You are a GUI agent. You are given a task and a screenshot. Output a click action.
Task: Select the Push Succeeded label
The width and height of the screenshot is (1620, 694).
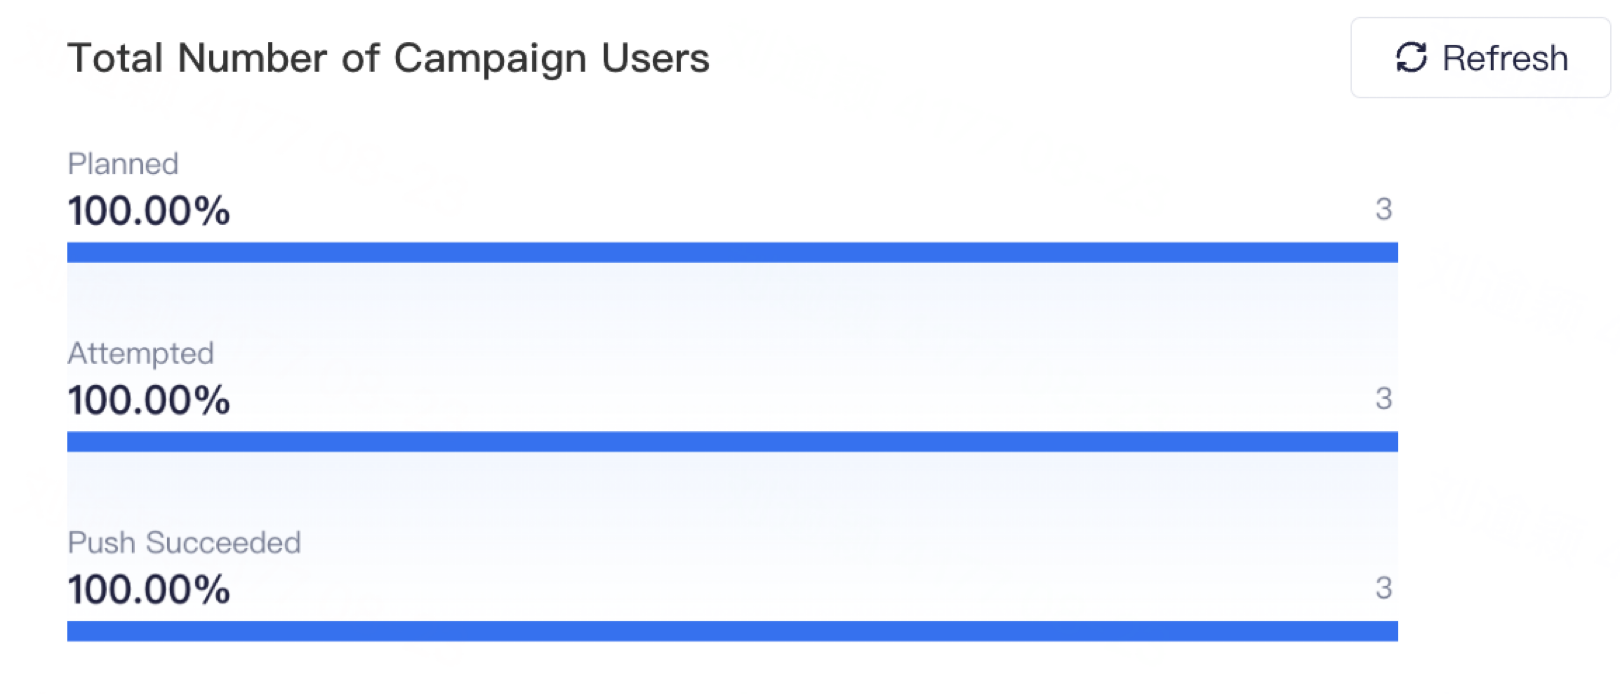click(x=184, y=543)
